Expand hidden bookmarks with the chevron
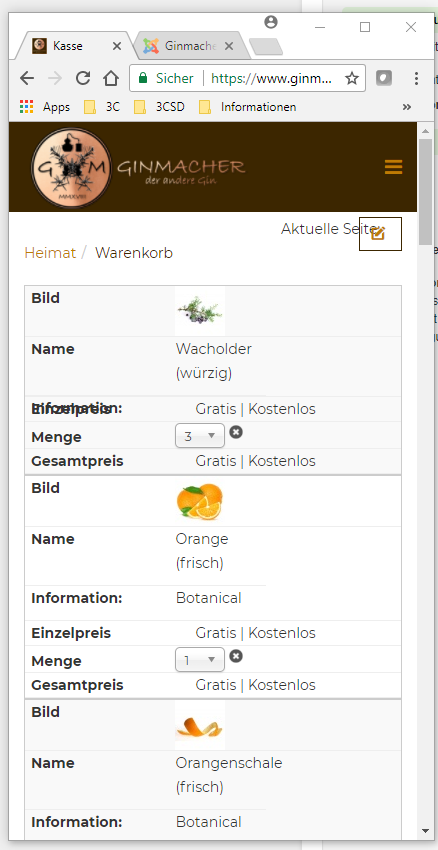The height and width of the screenshot is (850, 438). [x=407, y=107]
